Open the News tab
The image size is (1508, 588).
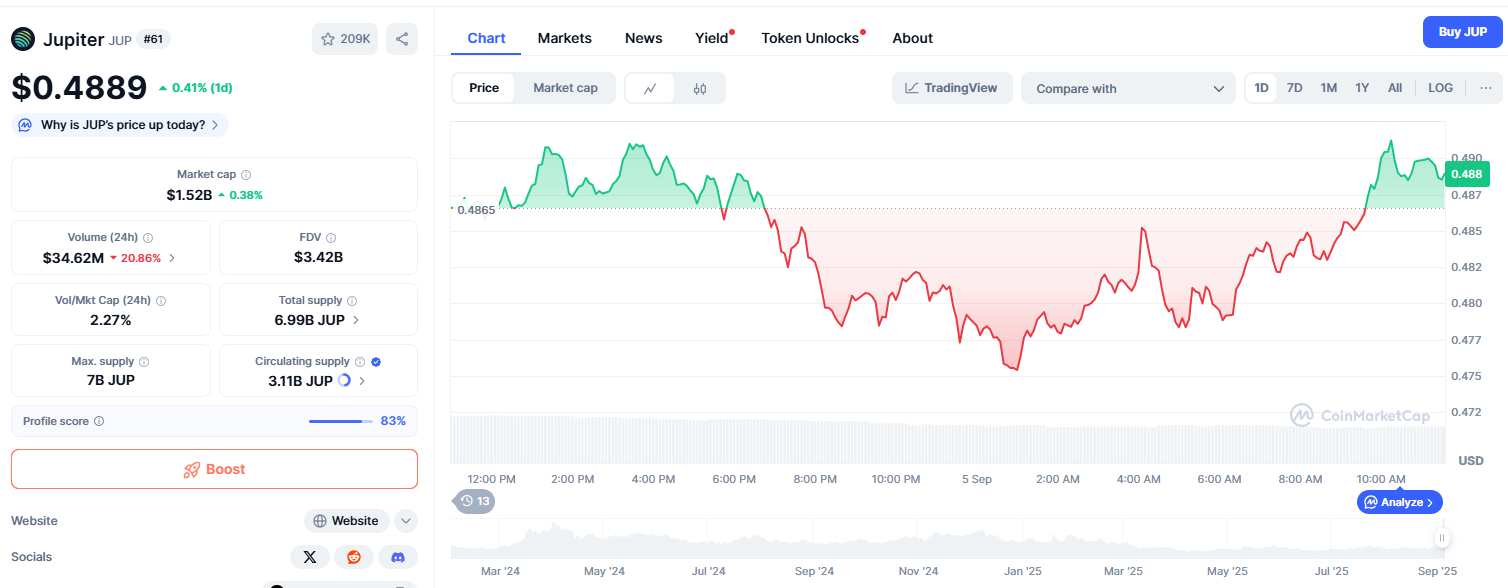tap(644, 38)
